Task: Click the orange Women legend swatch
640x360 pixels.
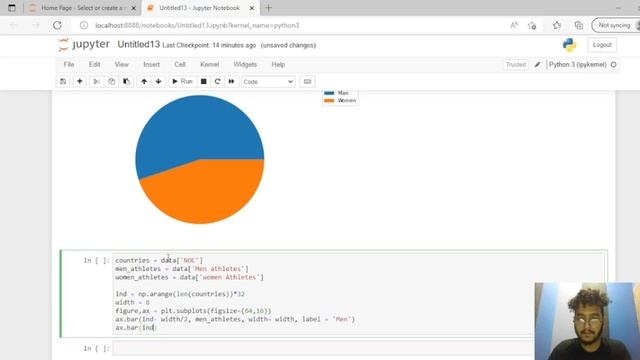Action: (329, 100)
